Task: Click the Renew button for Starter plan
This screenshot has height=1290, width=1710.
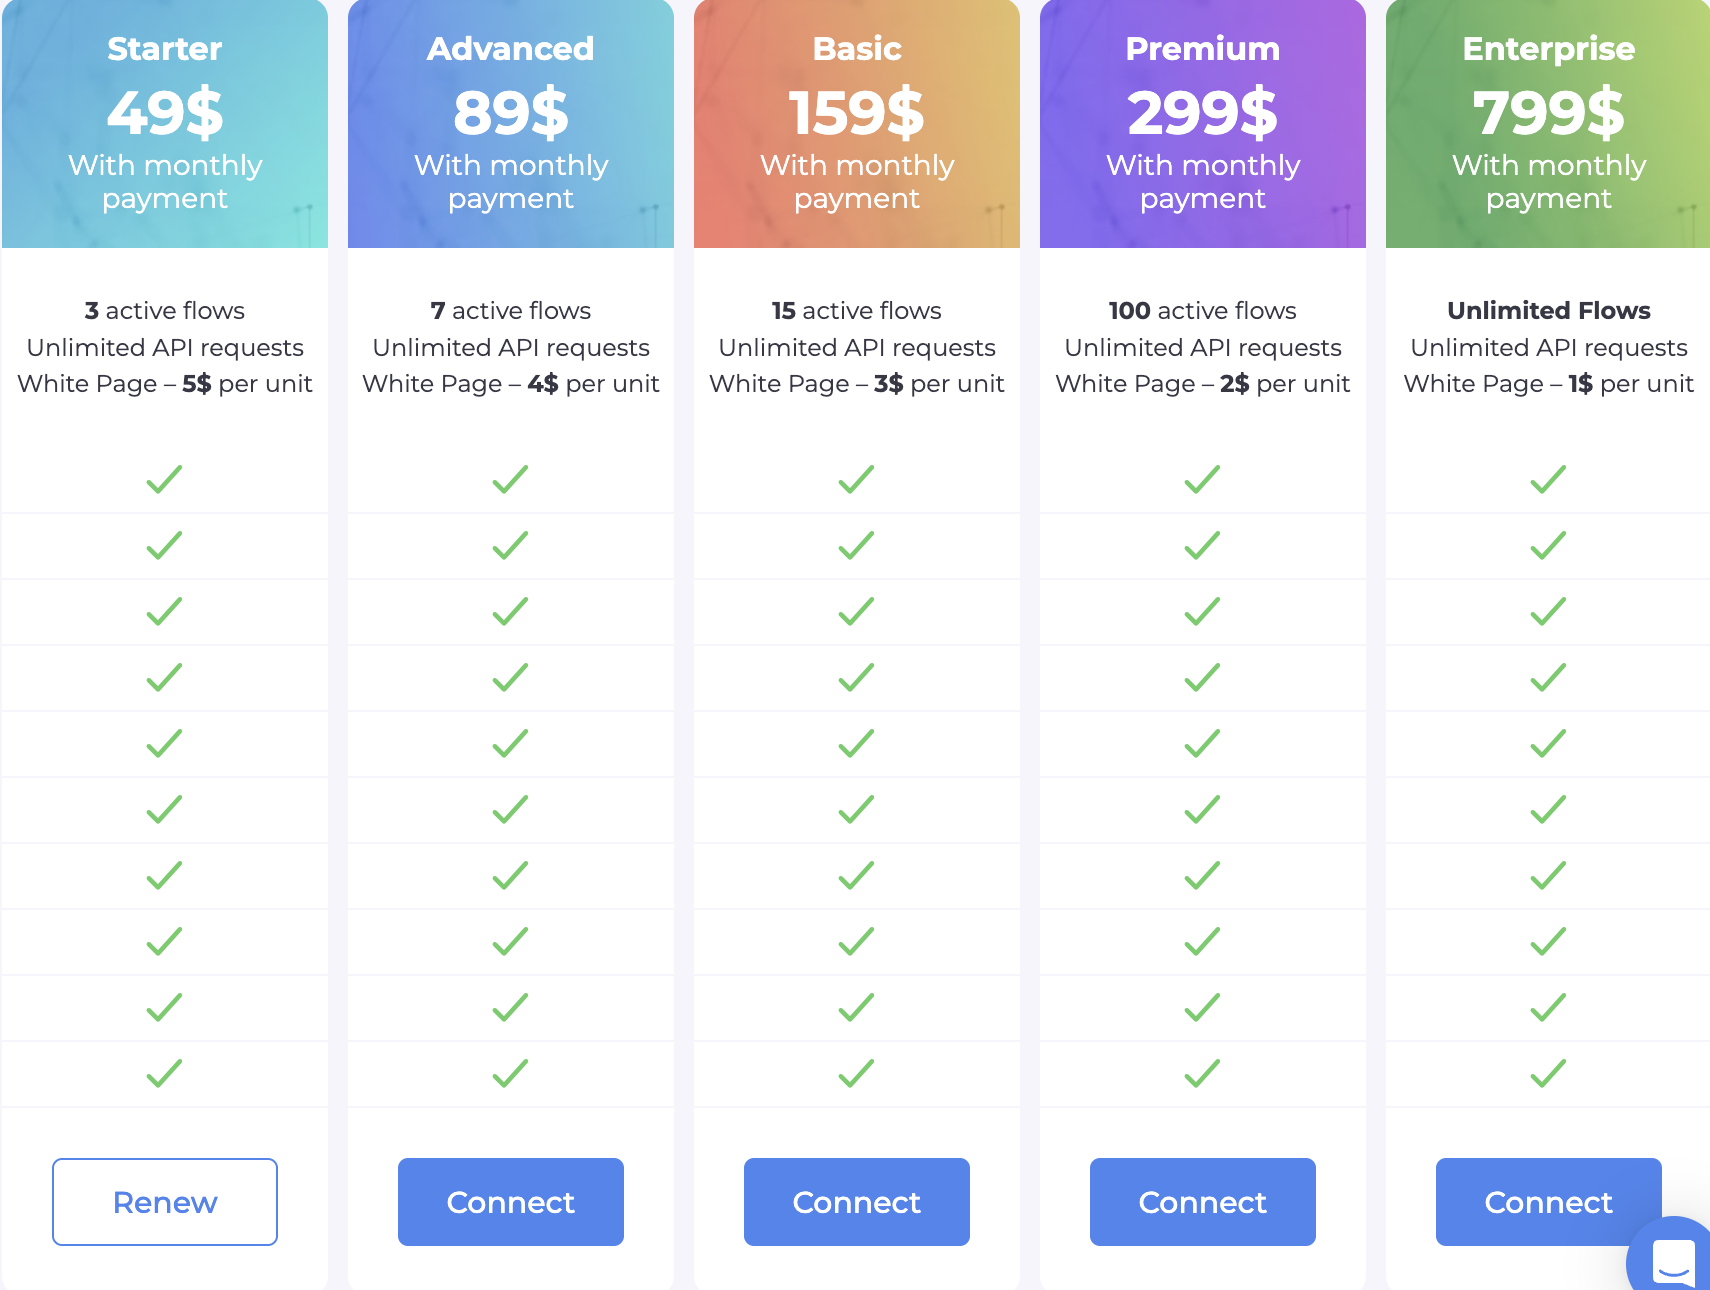Action: [x=165, y=1202]
